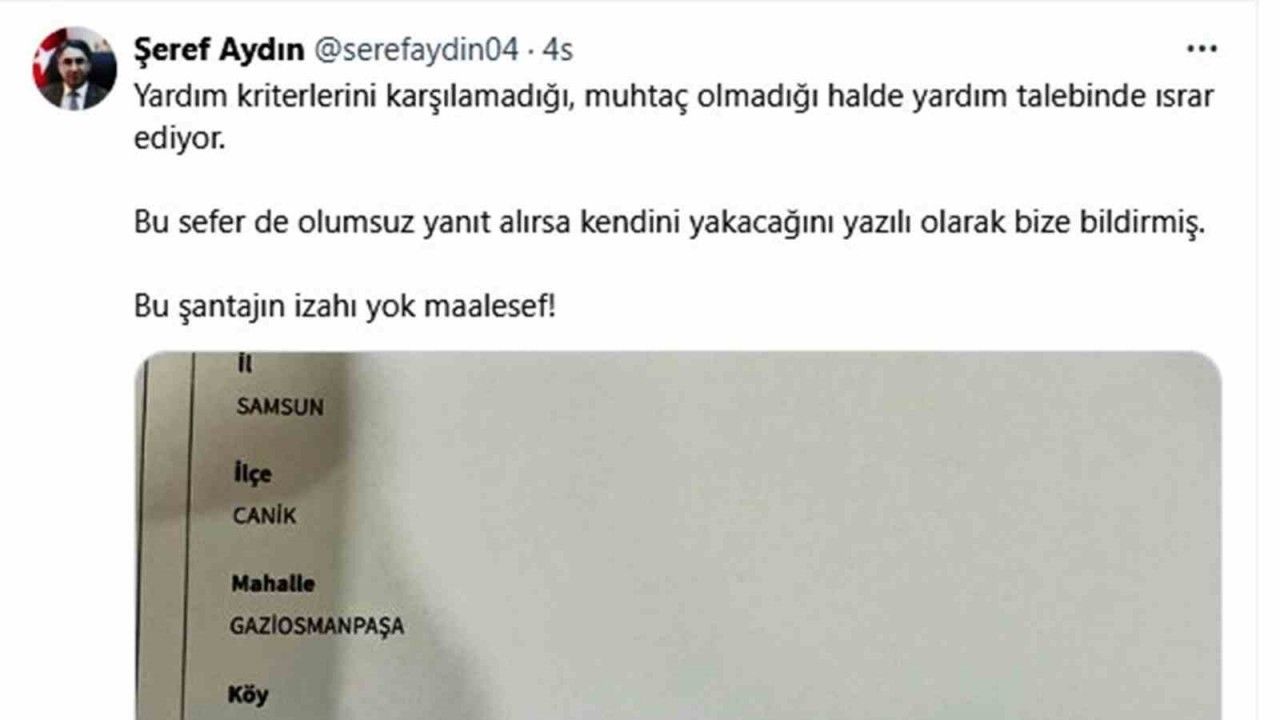This screenshot has height=720, width=1280.
Task: Open the attached document photo
Action: tap(678, 536)
